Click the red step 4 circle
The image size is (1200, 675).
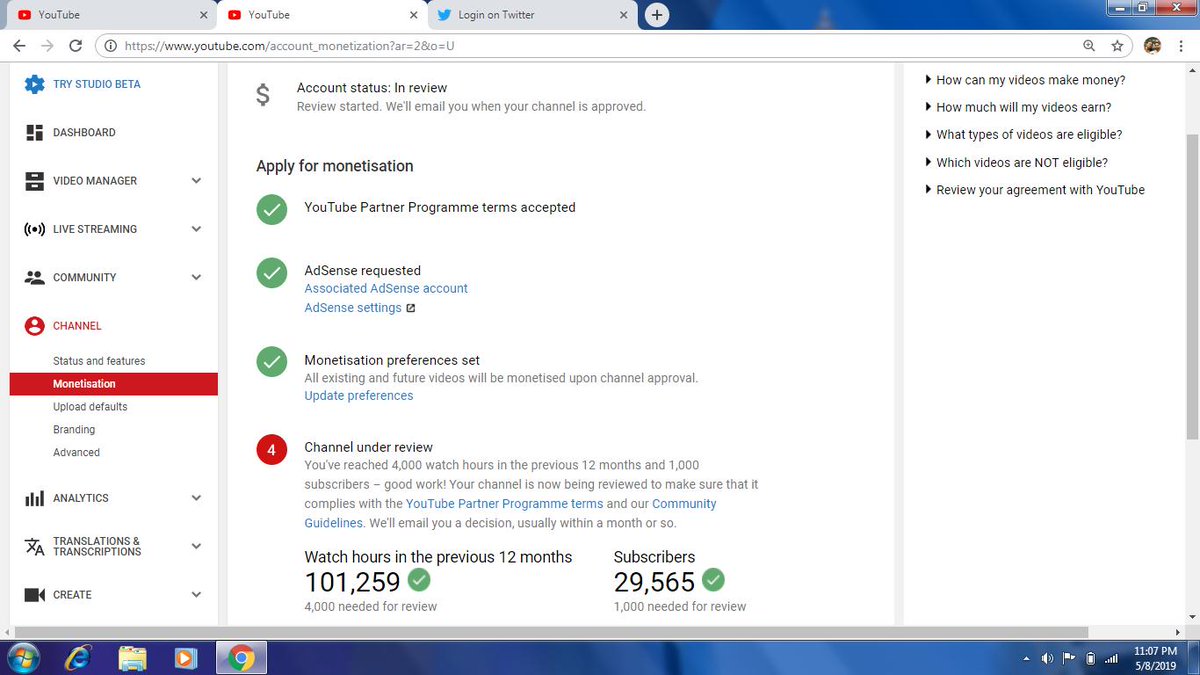pyautogui.click(x=271, y=450)
